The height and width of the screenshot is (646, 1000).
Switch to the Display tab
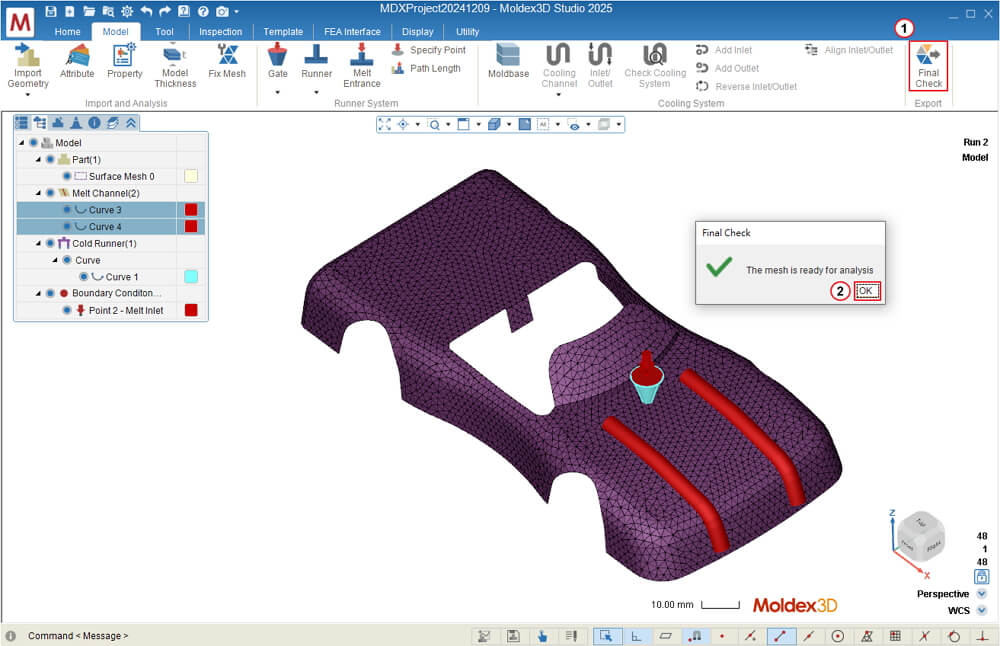pyautogui.click(x=418, y=32)
